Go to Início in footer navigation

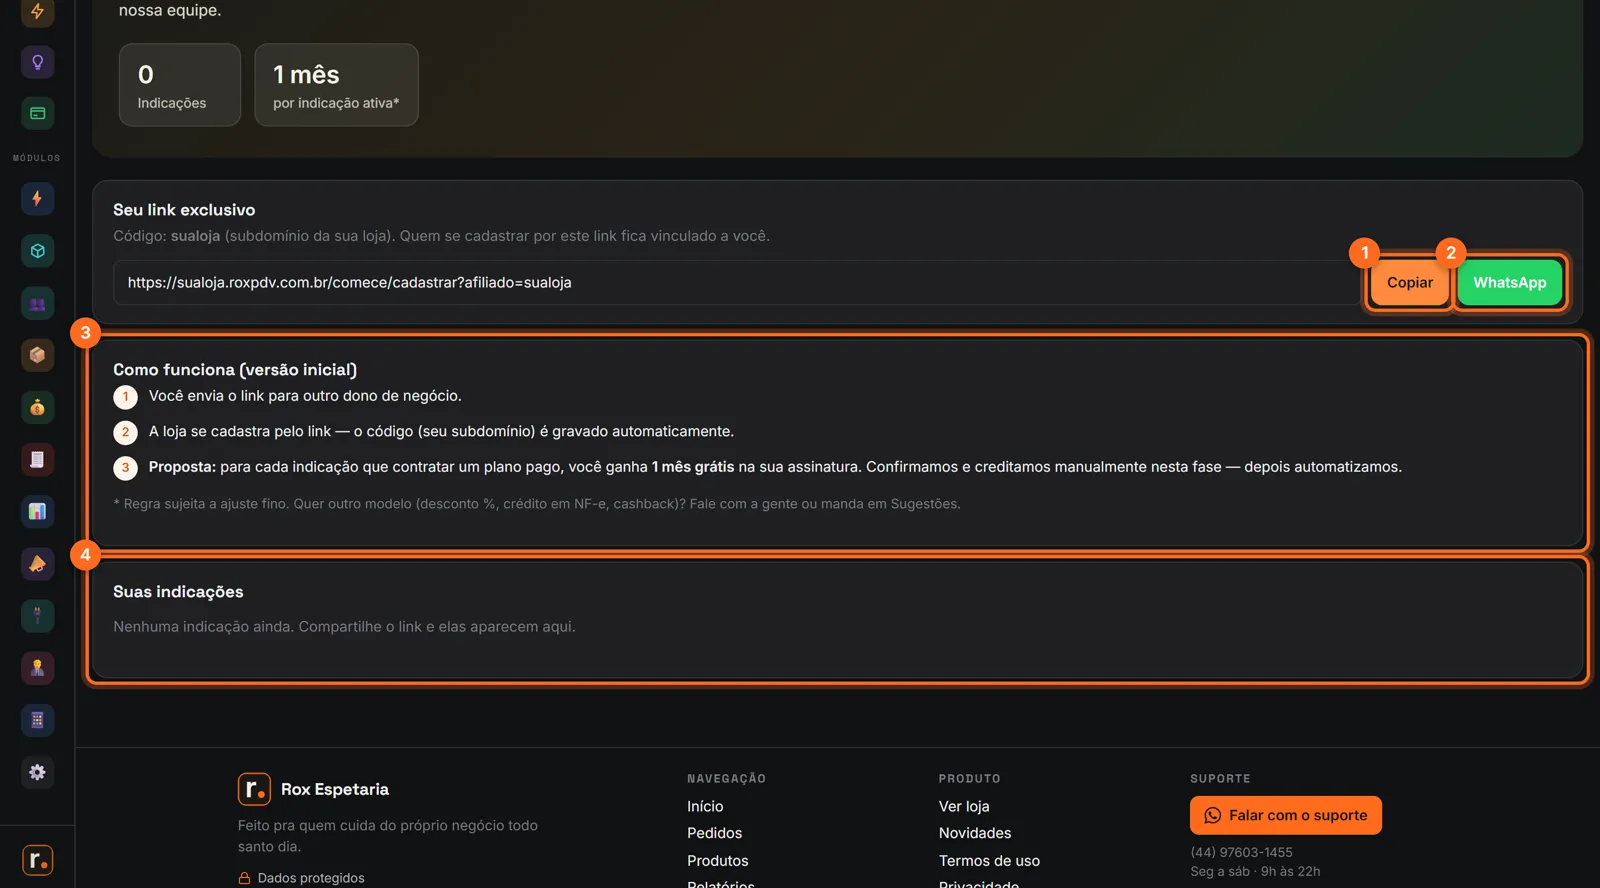click(705, 806)
